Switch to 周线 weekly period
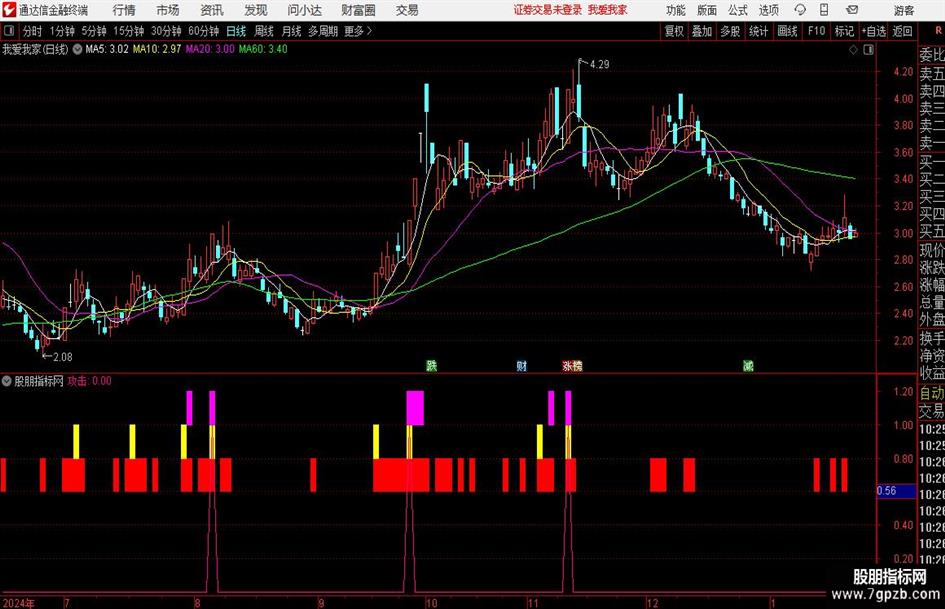945x609 pixels. 264,31
